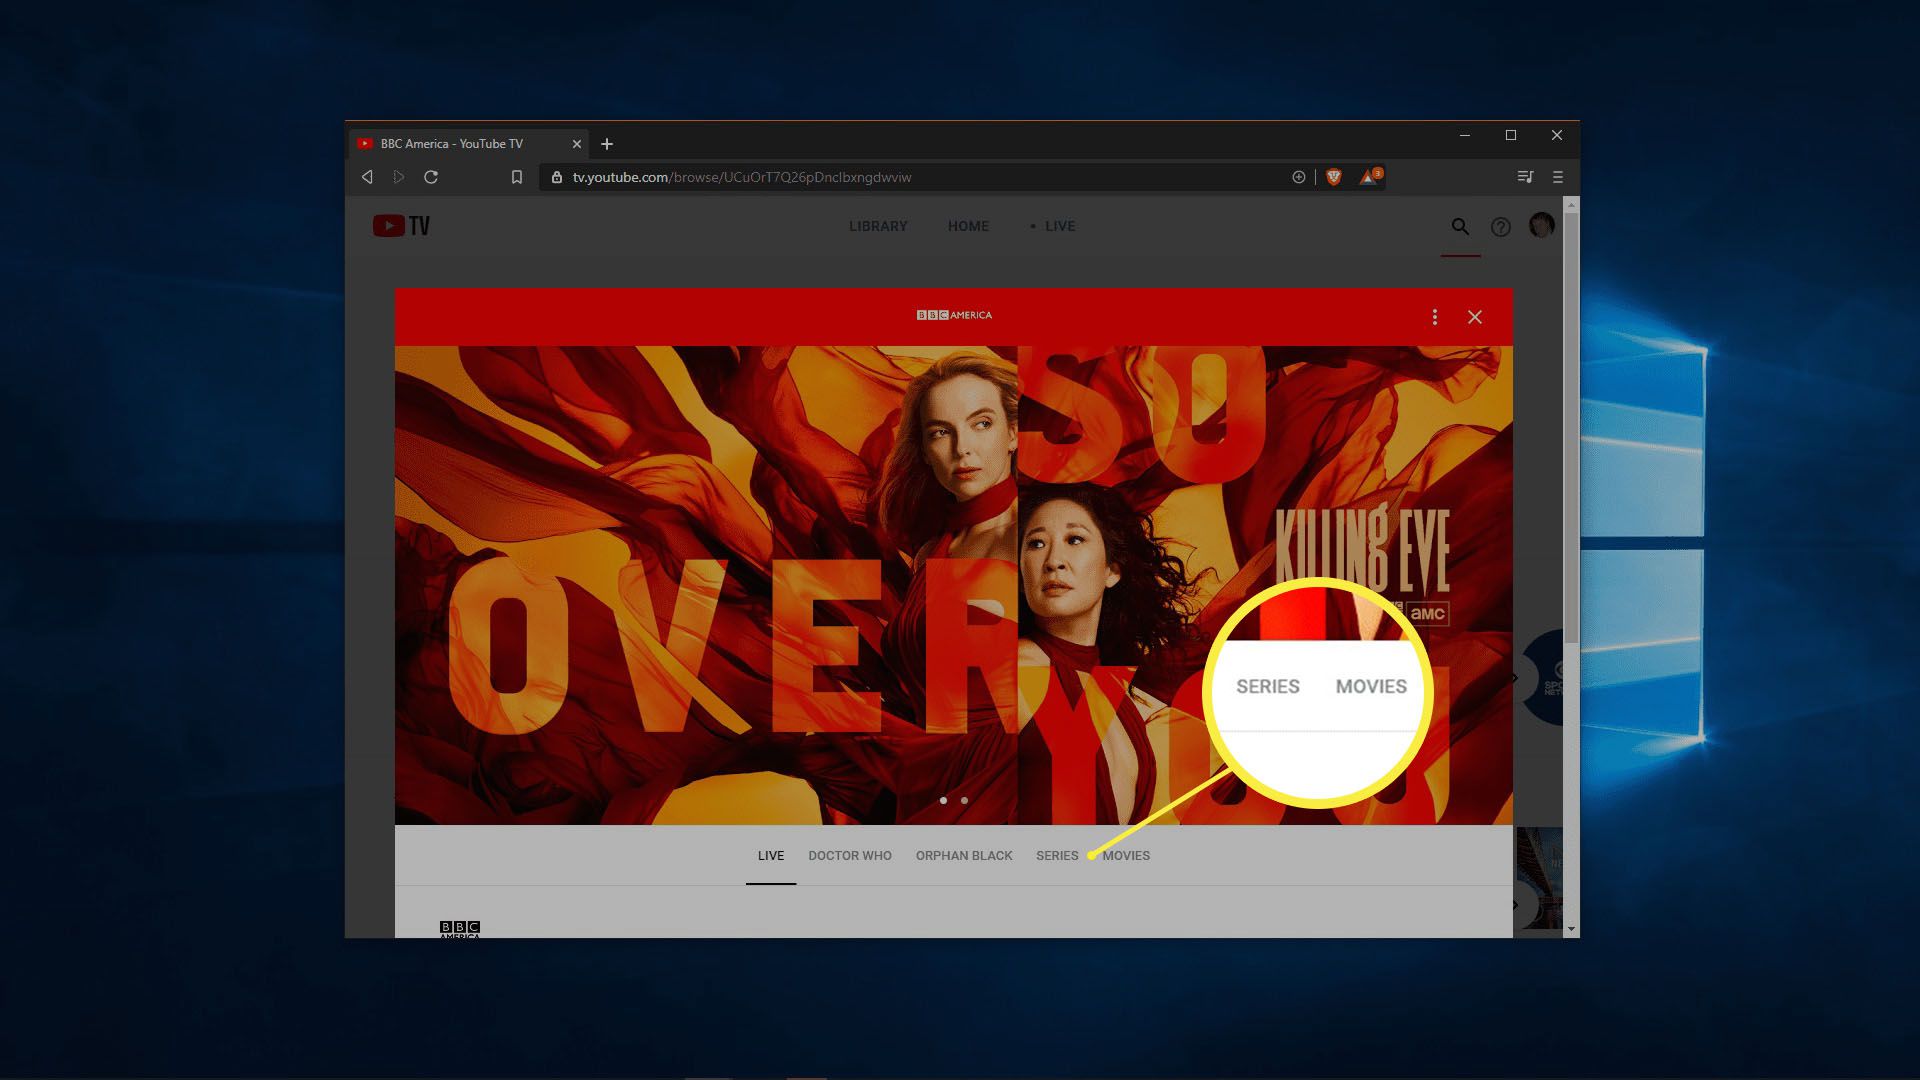Open the account profile avatar

pos(1541,225)
